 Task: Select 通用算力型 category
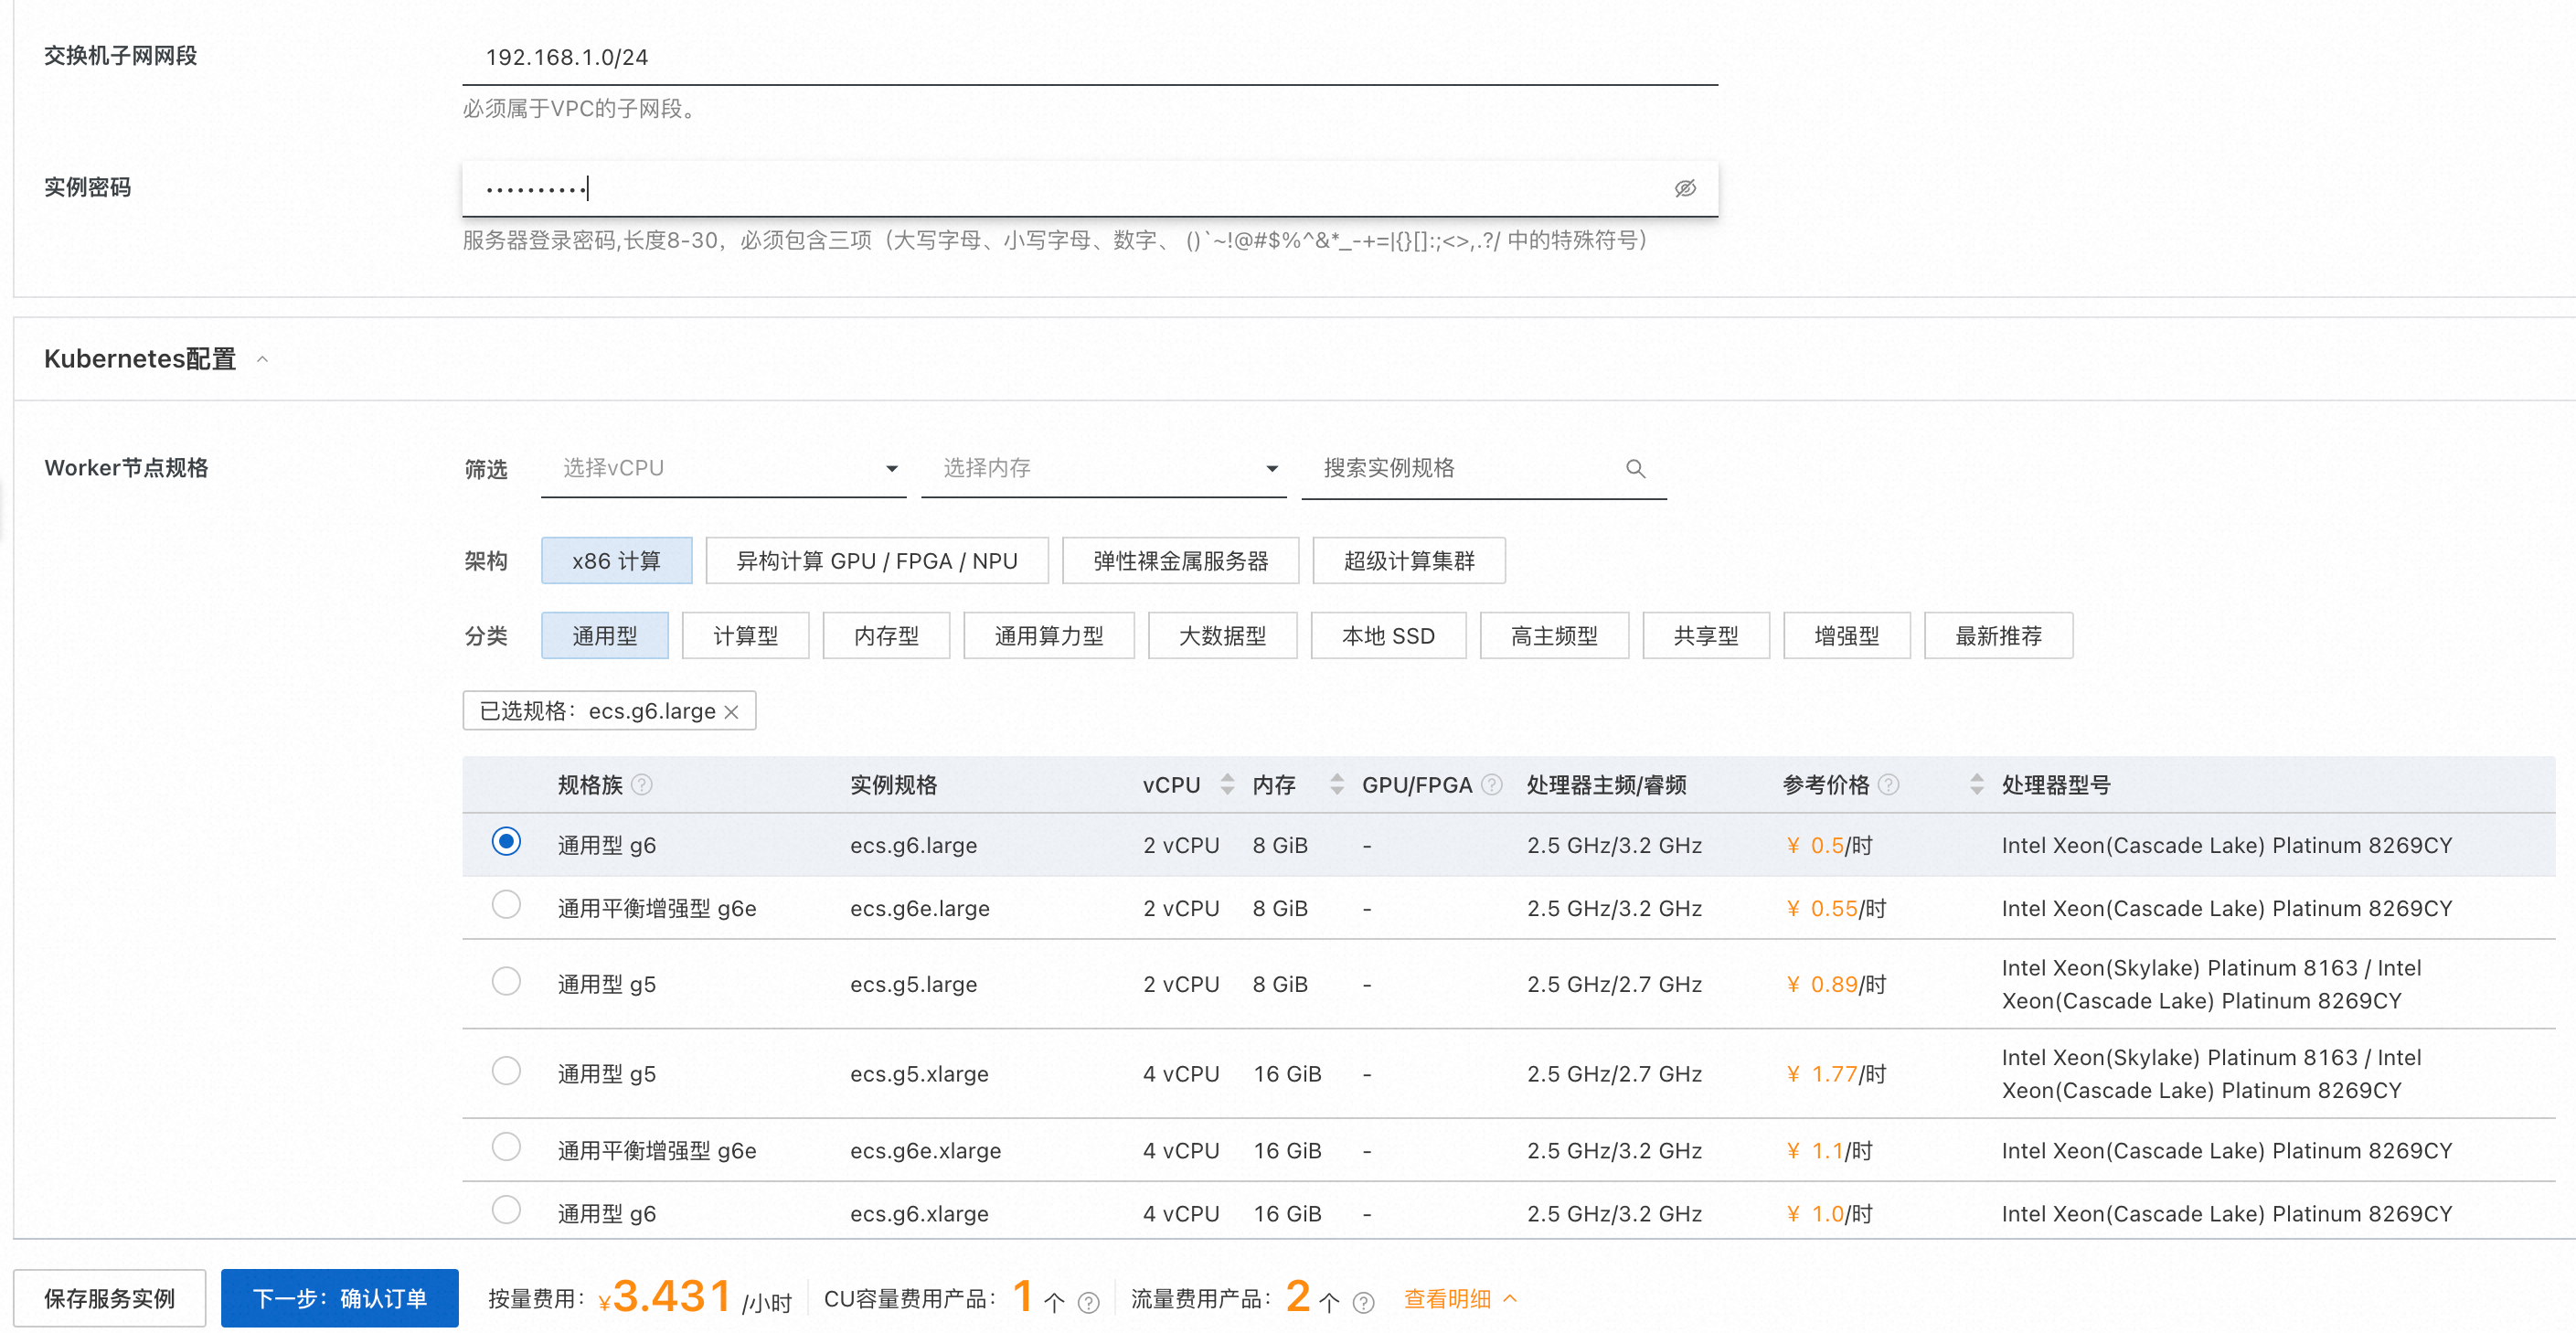point(1048,636)
